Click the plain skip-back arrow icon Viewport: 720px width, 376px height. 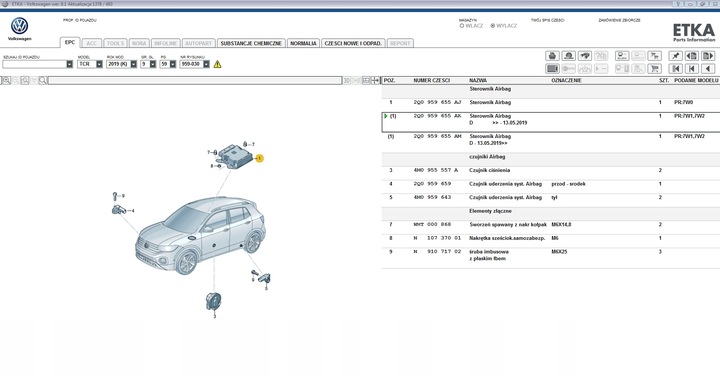coord(692,69)
